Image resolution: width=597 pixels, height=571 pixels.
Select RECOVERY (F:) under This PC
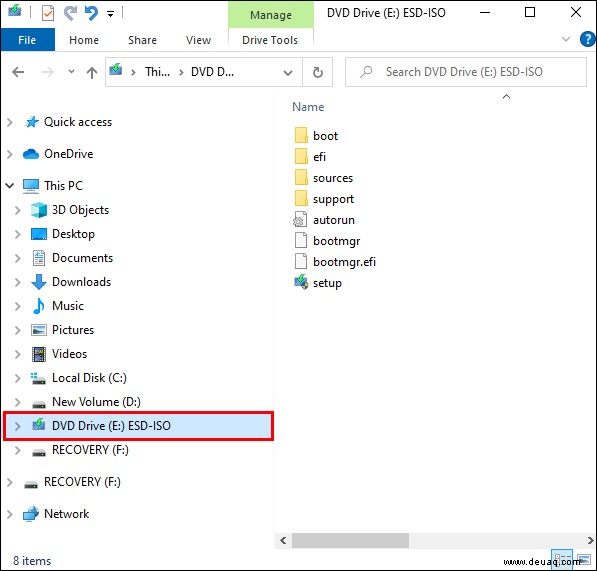tap(90, 450)
